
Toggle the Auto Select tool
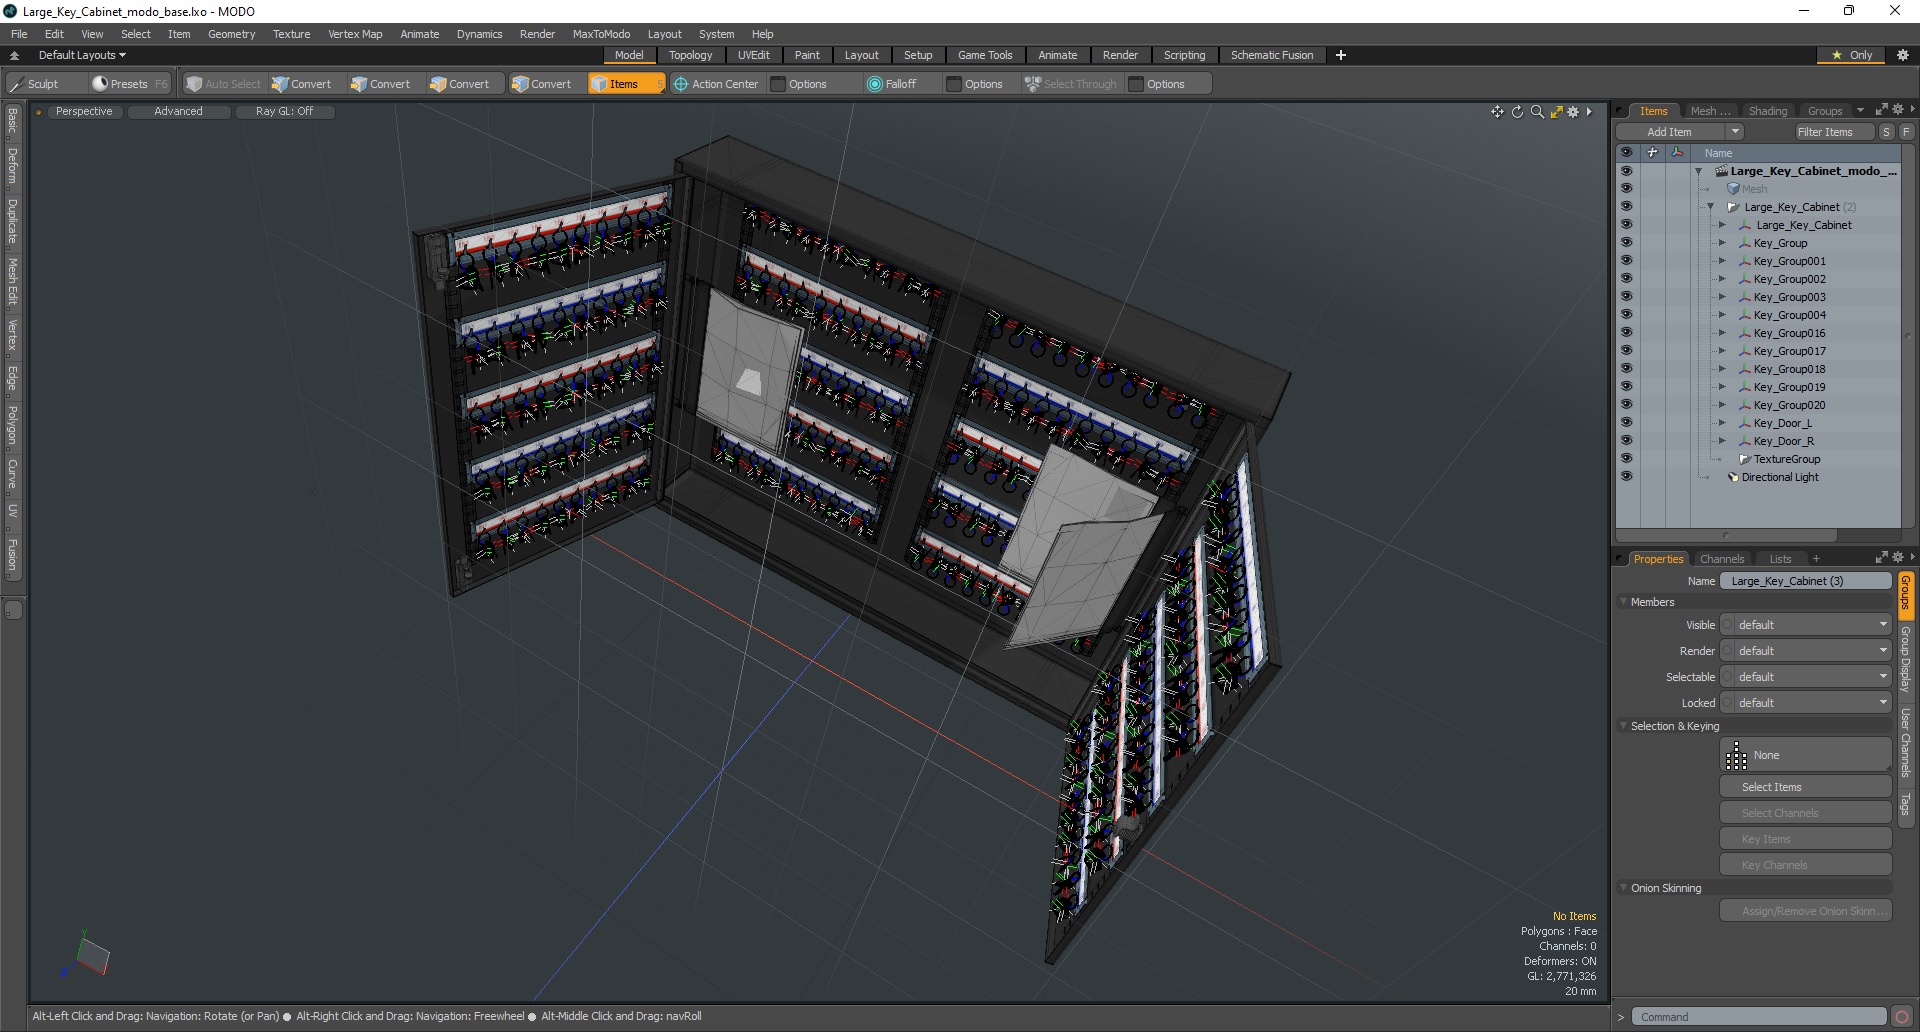click(x=224, y=84)
